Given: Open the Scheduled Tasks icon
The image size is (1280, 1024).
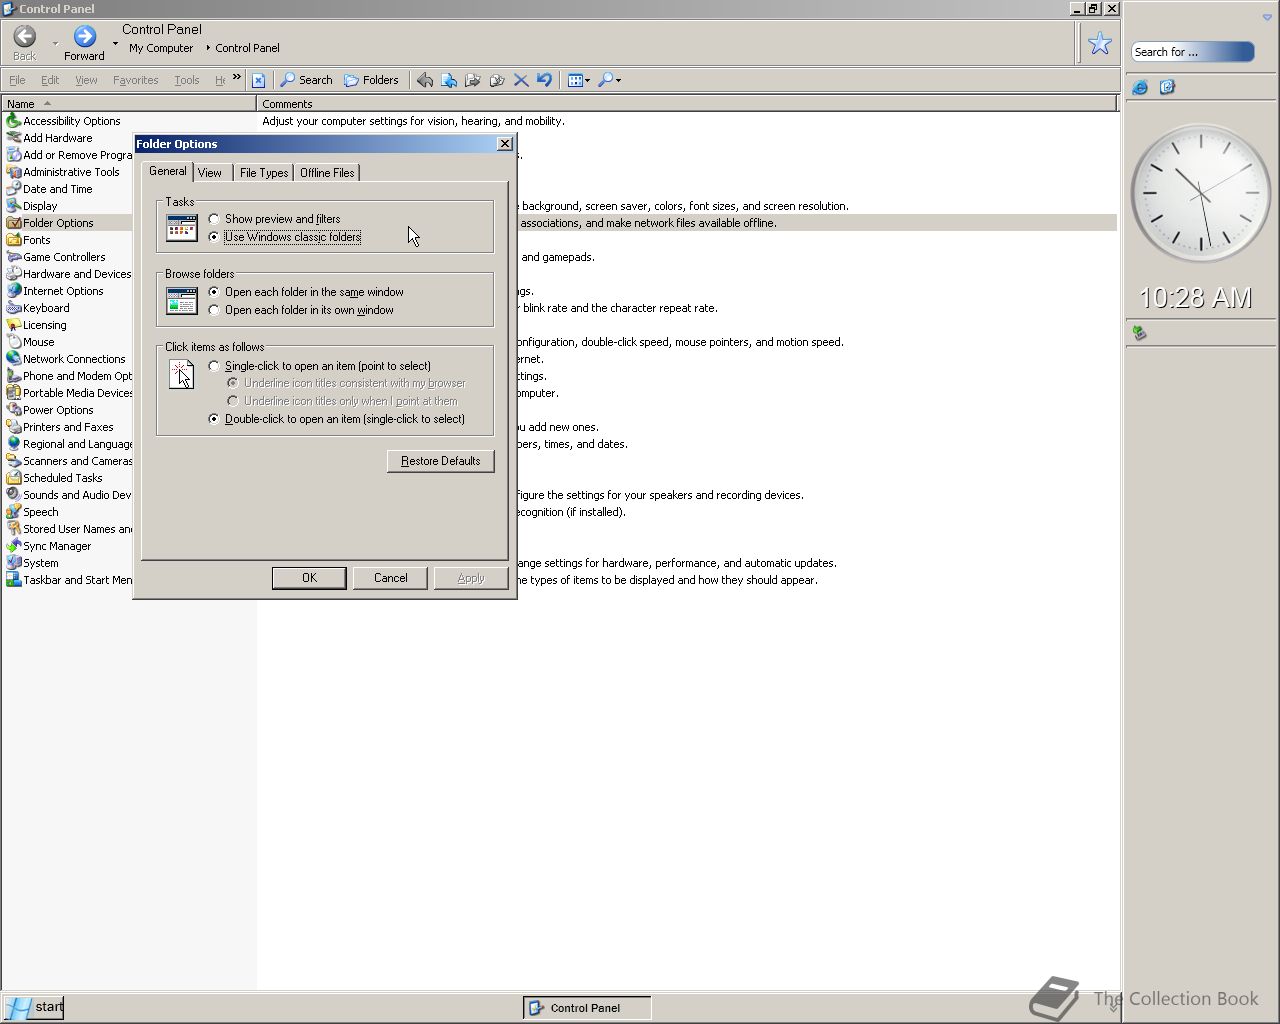Looking at the screenshot, I should [14, 478].
